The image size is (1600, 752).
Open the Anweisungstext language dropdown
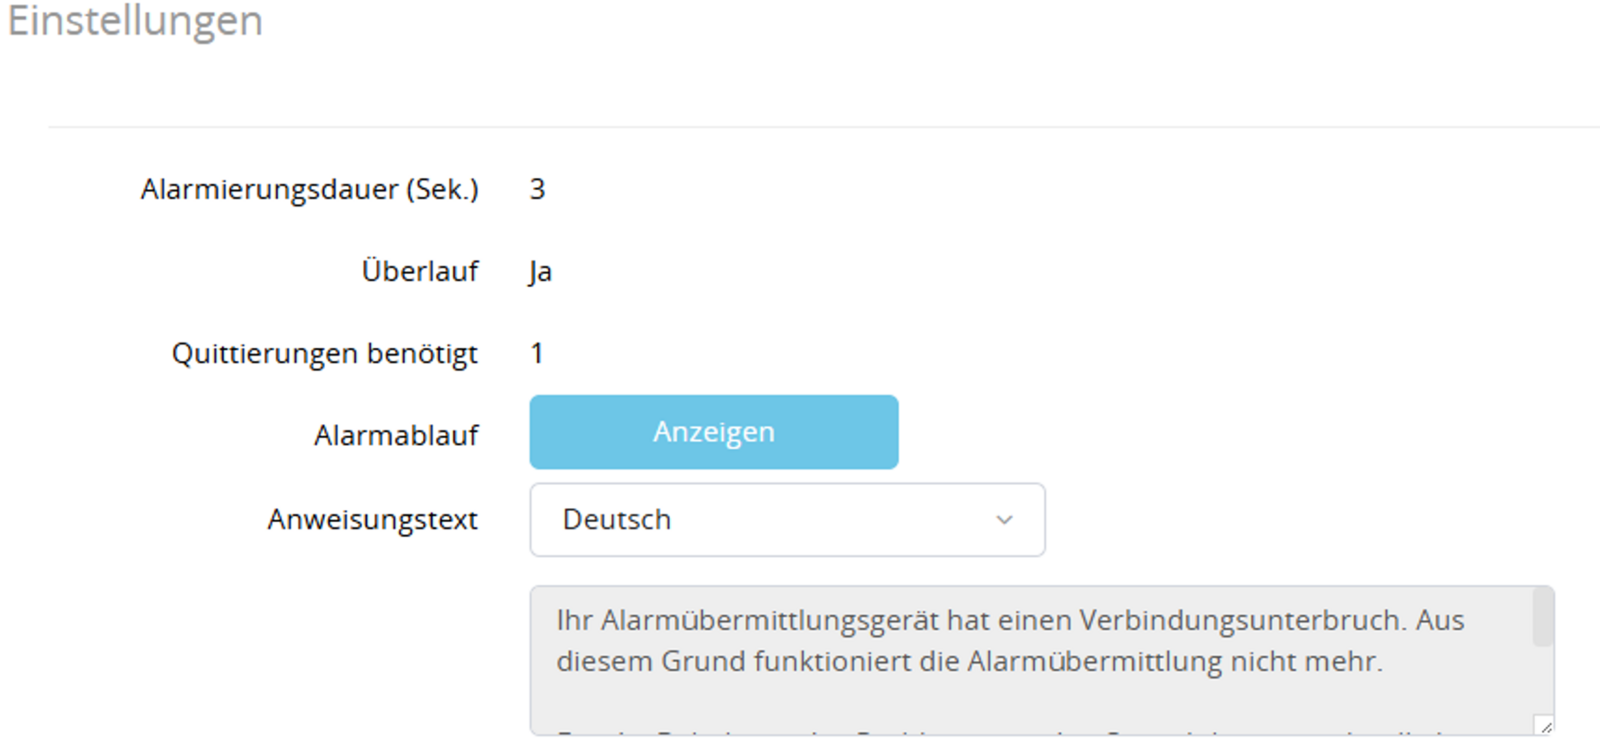[787, 519]
